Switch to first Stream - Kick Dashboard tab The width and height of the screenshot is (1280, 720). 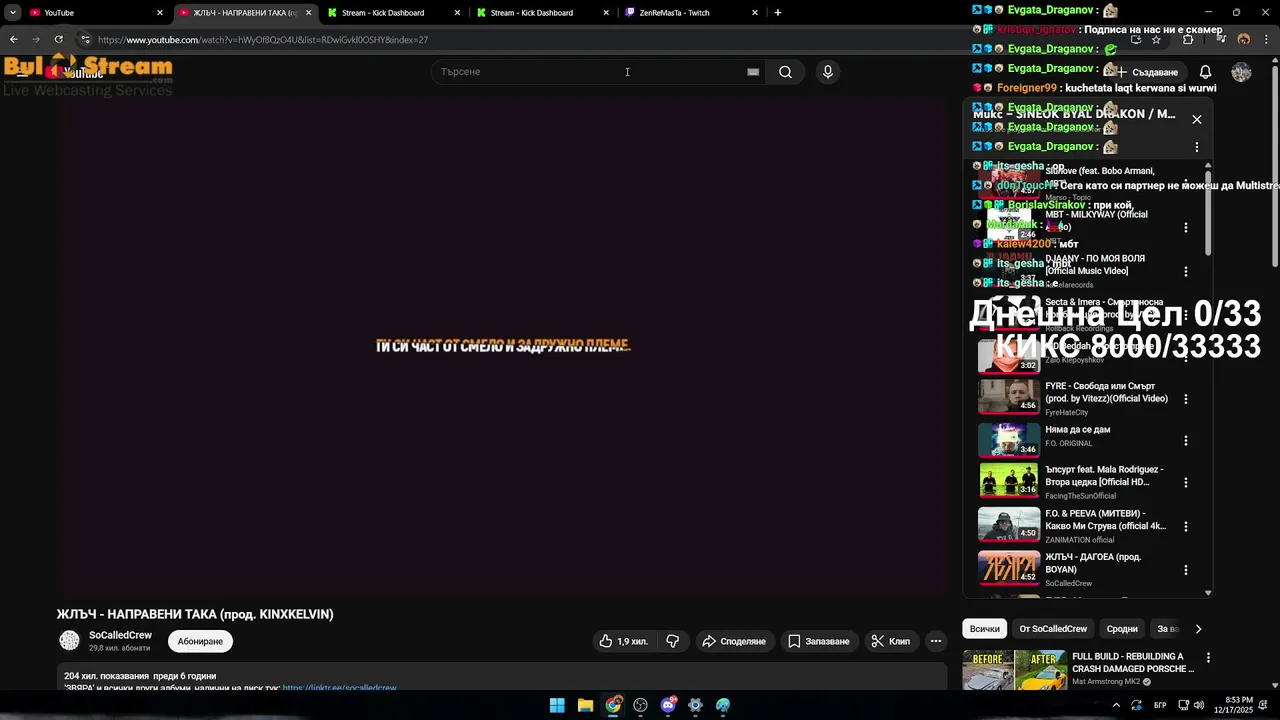(x=392, y=13)
